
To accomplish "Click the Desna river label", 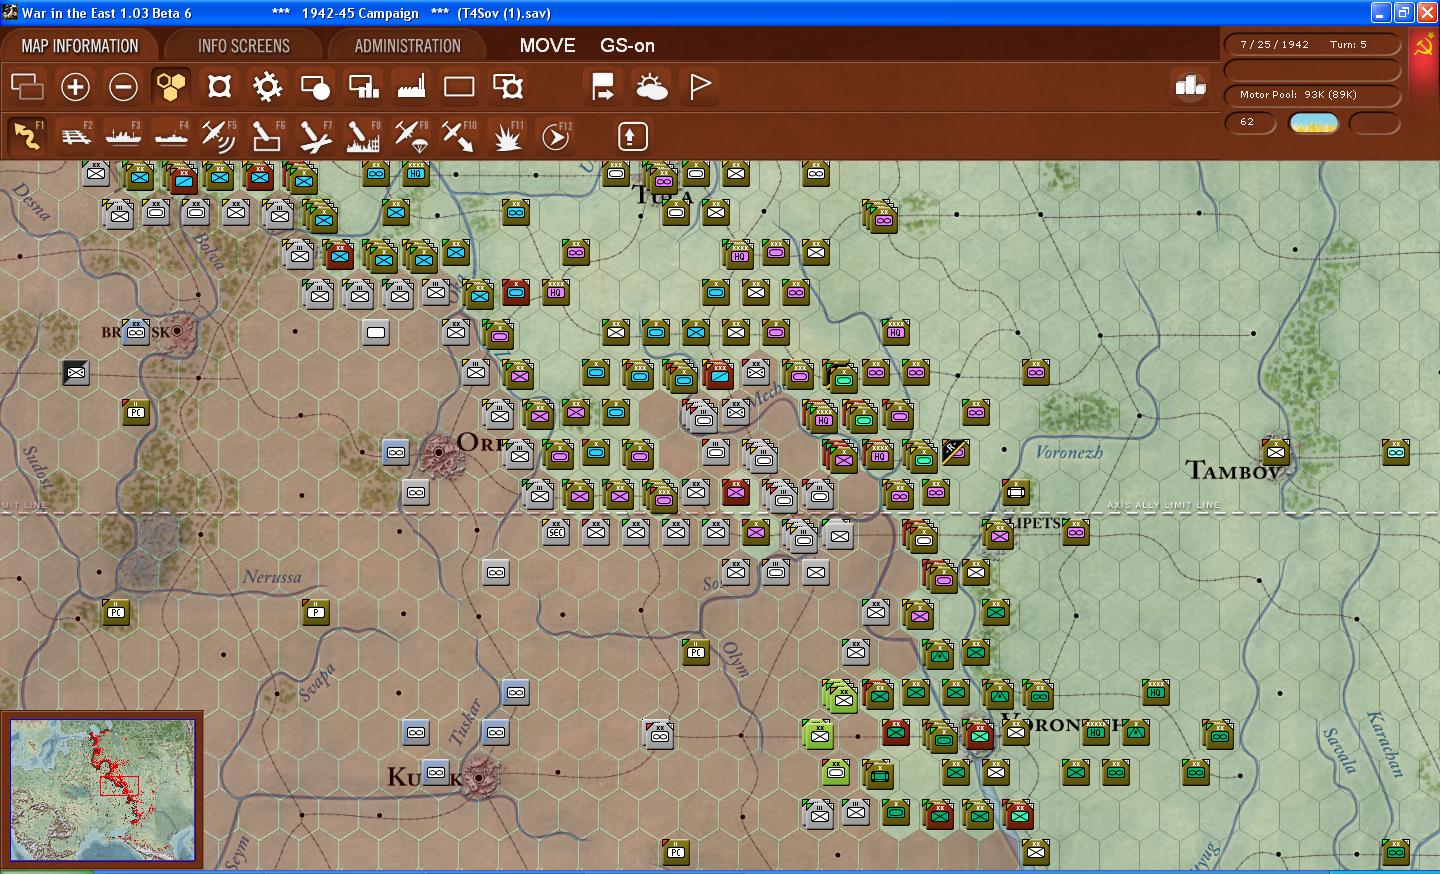I will (32, 202).
